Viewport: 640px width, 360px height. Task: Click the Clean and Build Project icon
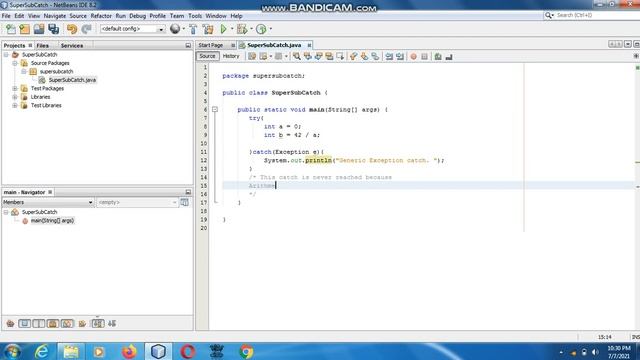coord(208,29)
